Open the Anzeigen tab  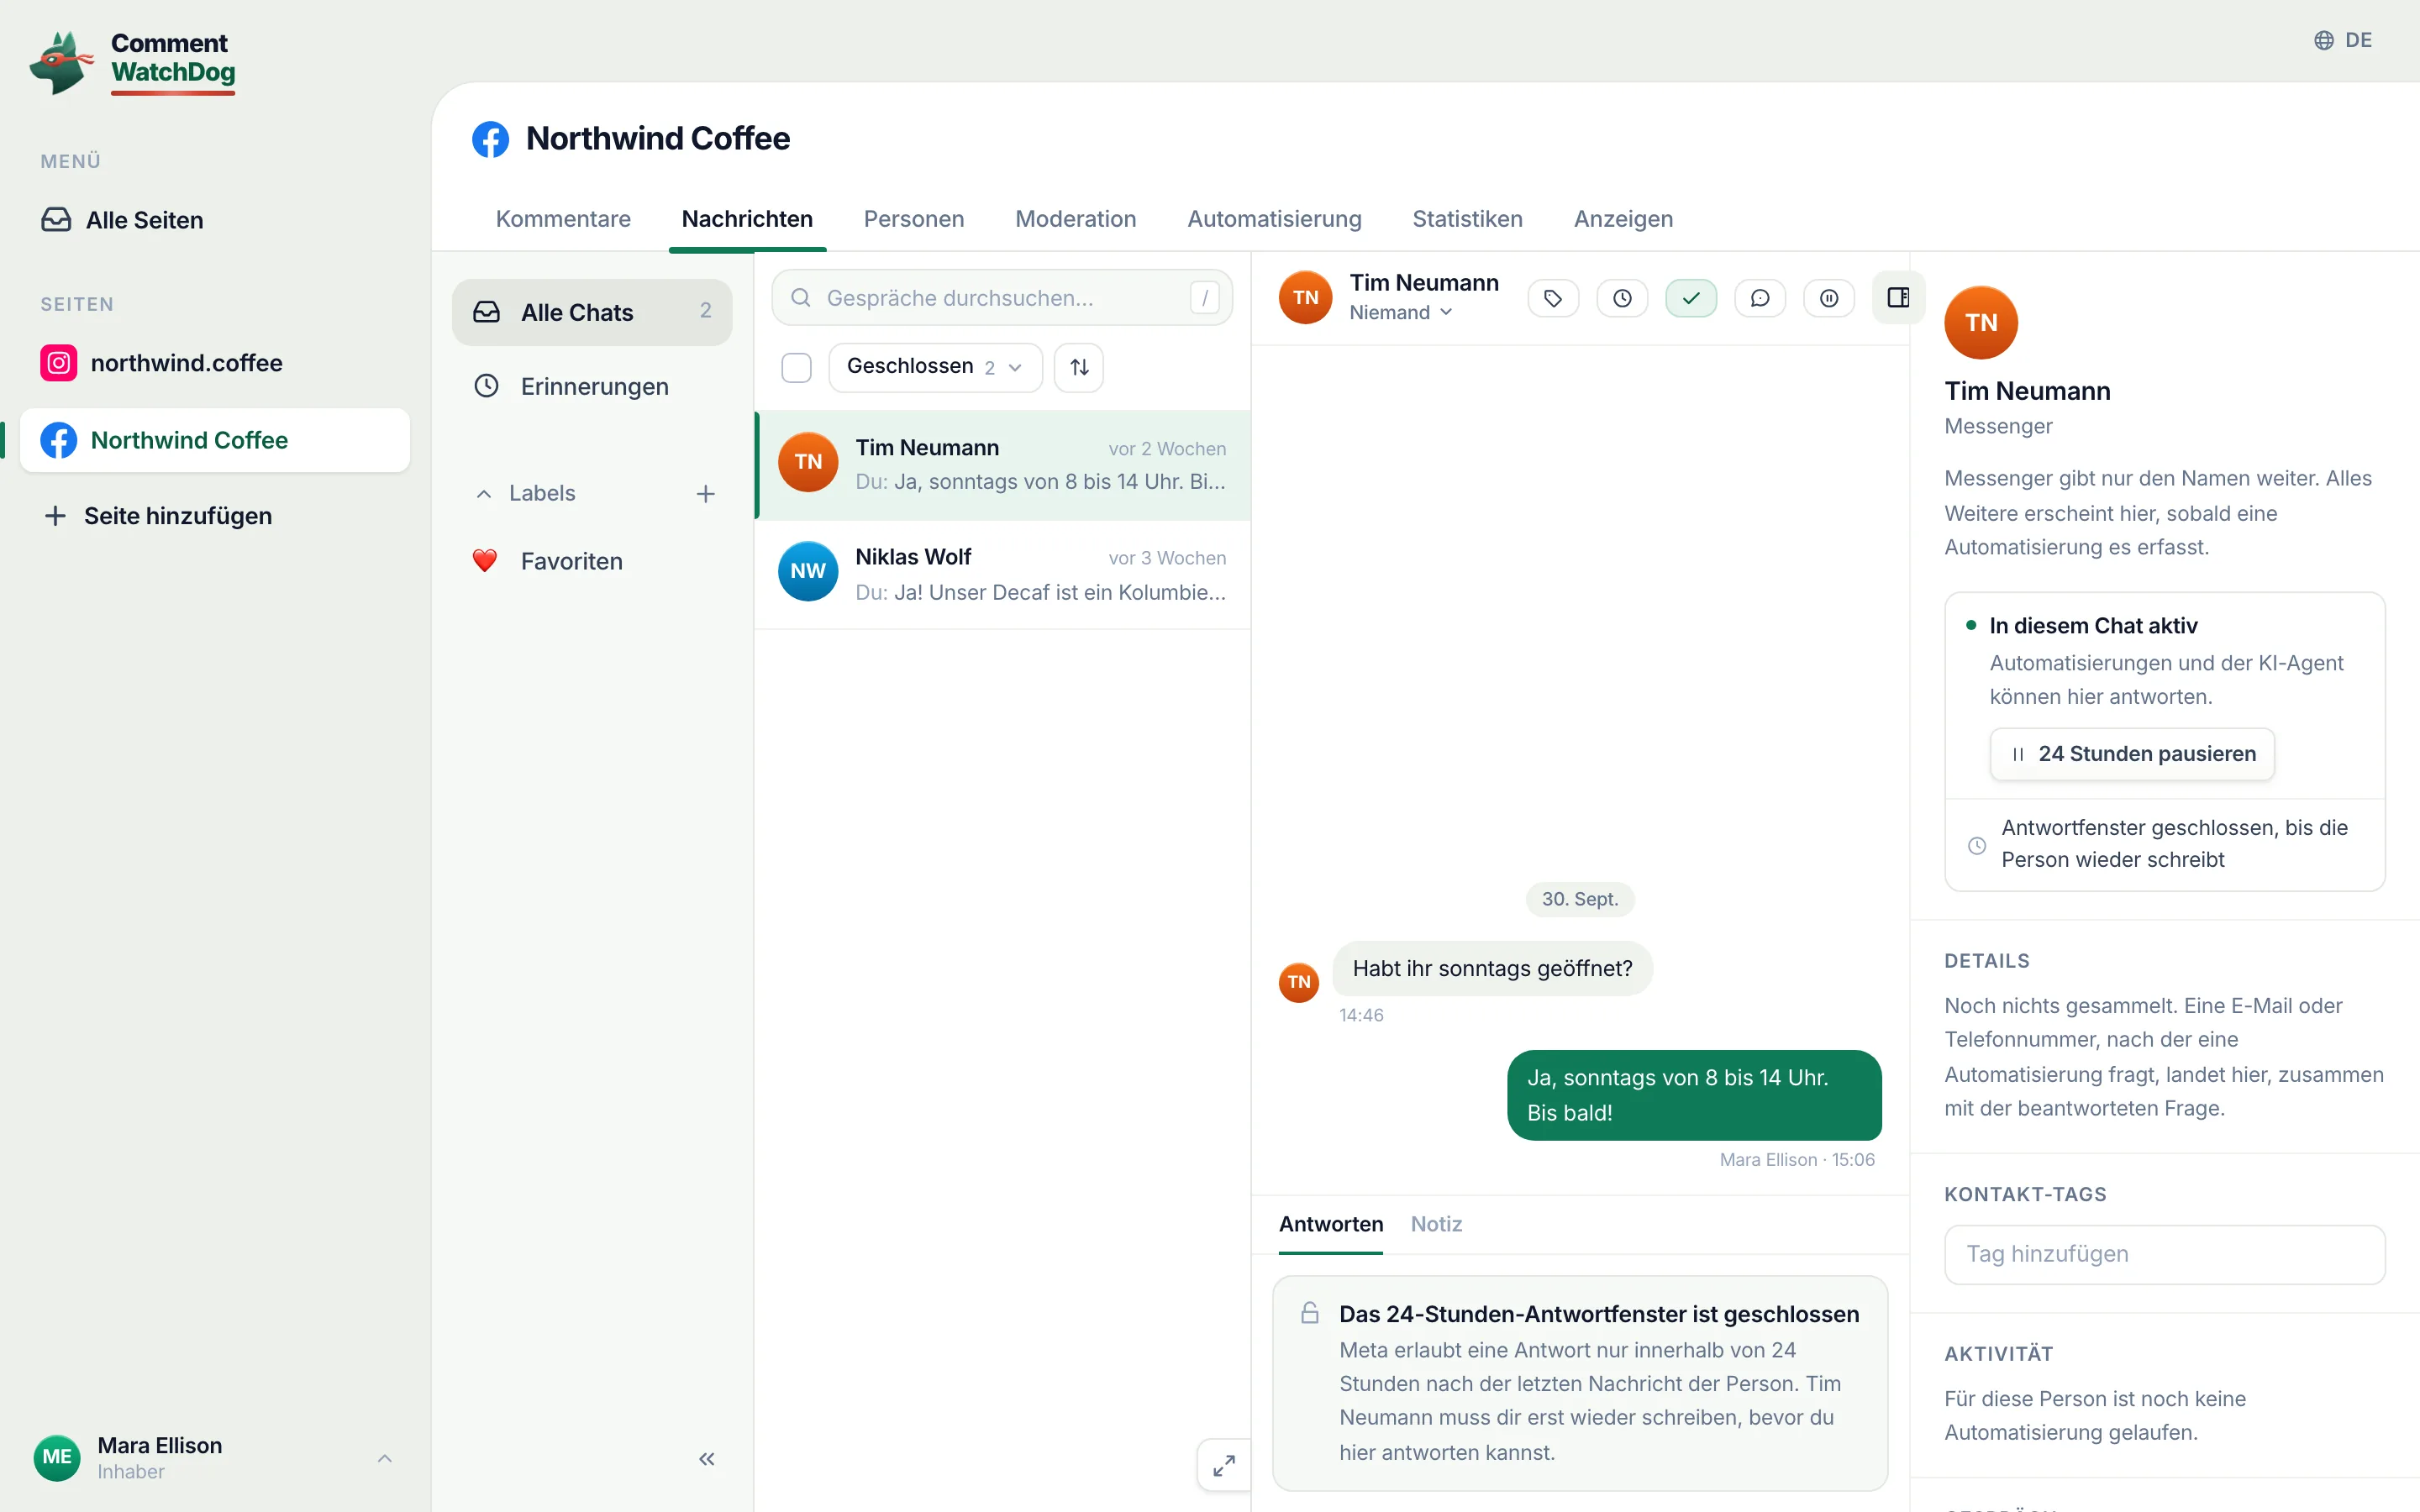tap(1623, 219)
